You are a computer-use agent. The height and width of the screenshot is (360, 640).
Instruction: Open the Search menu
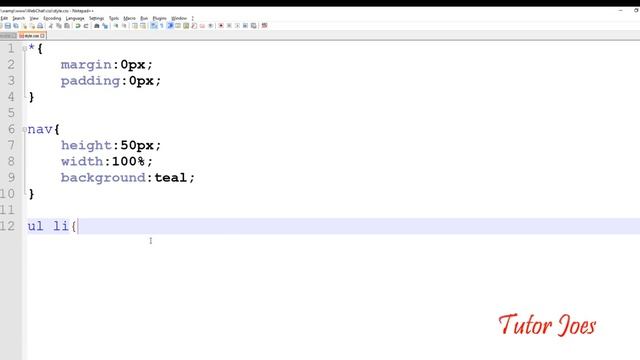click(x=18, y=18)
